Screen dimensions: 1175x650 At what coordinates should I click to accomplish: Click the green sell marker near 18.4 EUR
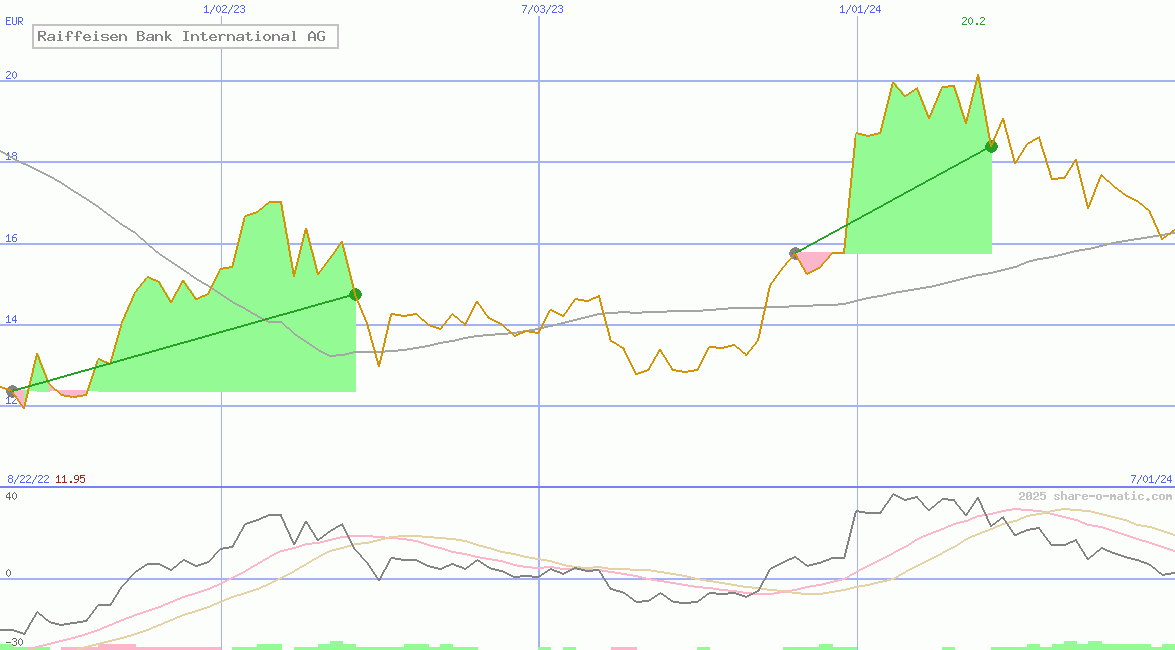tap(991, 146)
